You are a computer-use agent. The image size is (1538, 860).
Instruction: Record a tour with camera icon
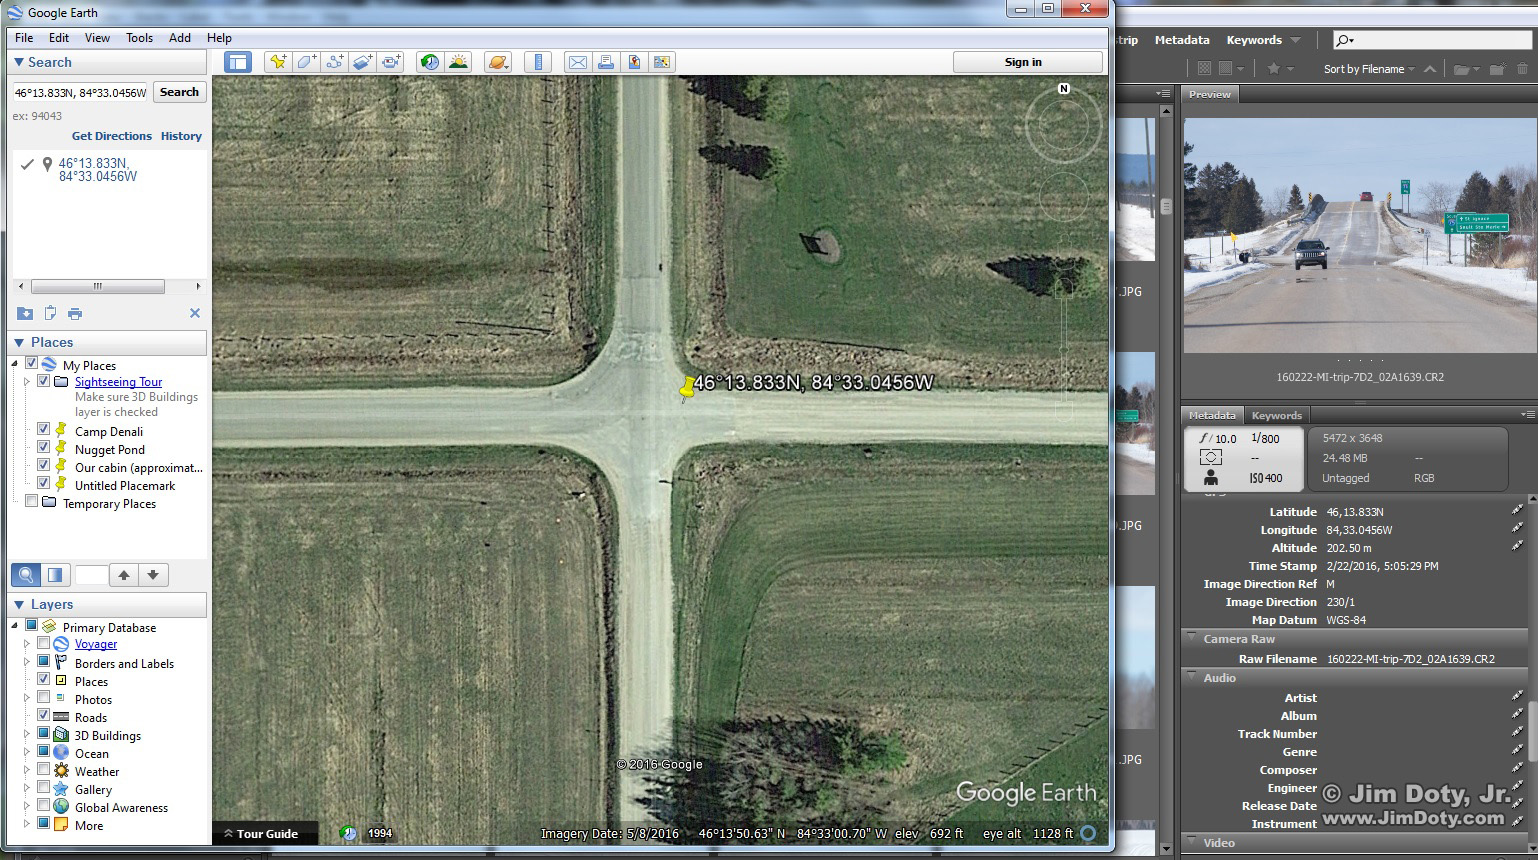click(390, 62)
